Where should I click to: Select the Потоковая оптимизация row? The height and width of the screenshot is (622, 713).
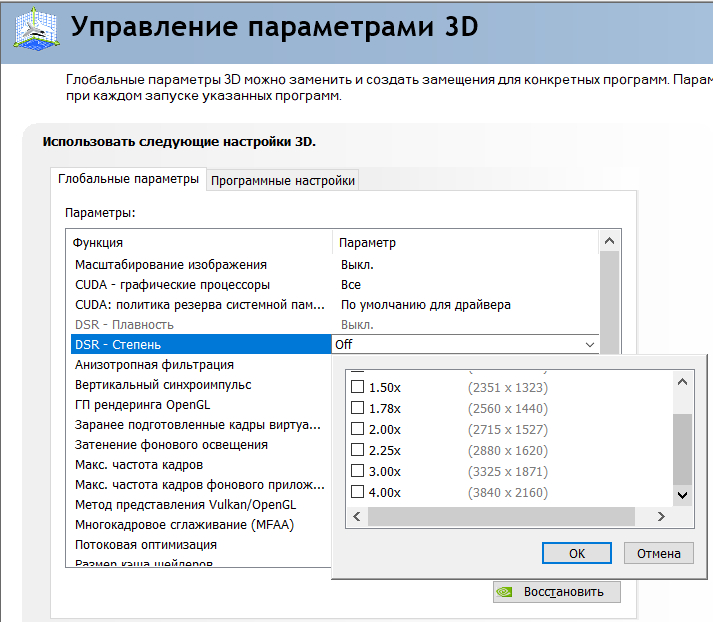tap(201, 545)
